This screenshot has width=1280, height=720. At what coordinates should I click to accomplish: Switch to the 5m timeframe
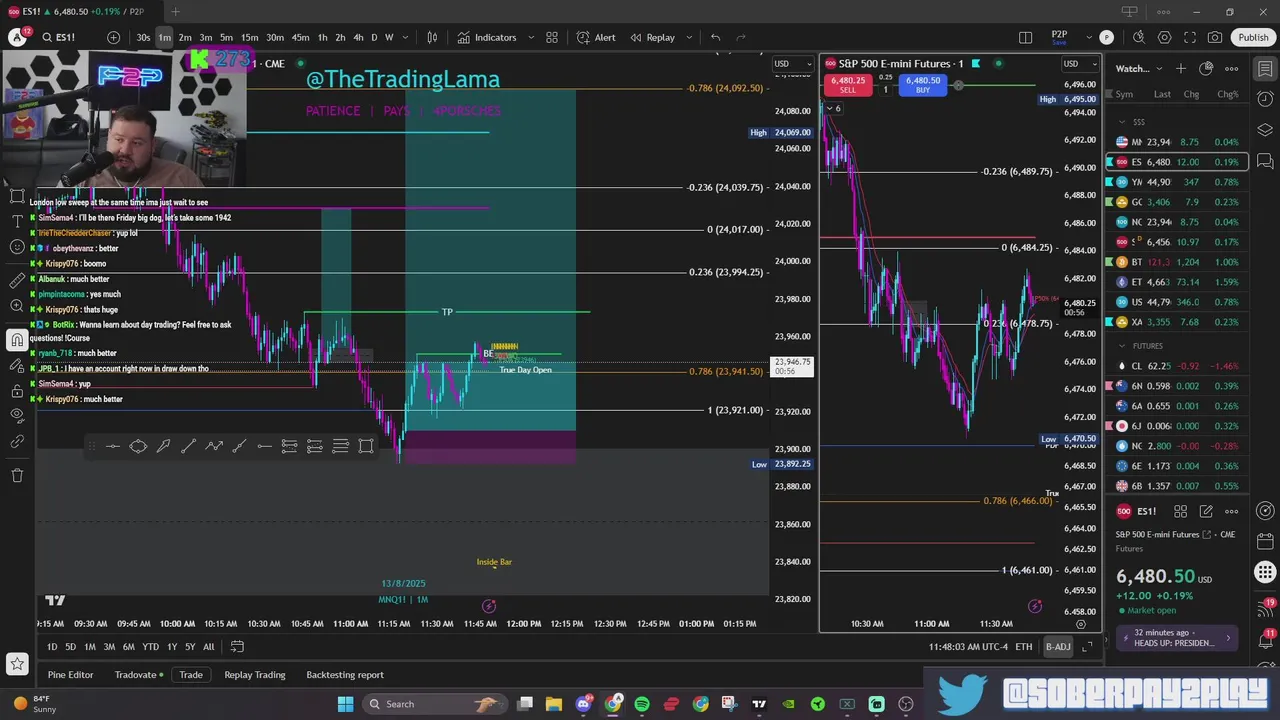(x=226, y=37)
